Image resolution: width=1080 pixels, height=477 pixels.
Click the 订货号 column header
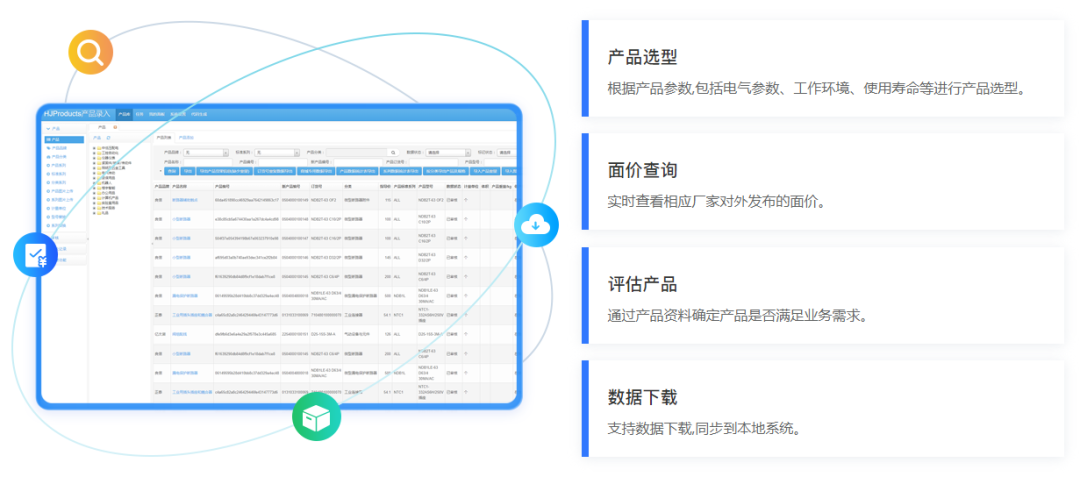316,187
